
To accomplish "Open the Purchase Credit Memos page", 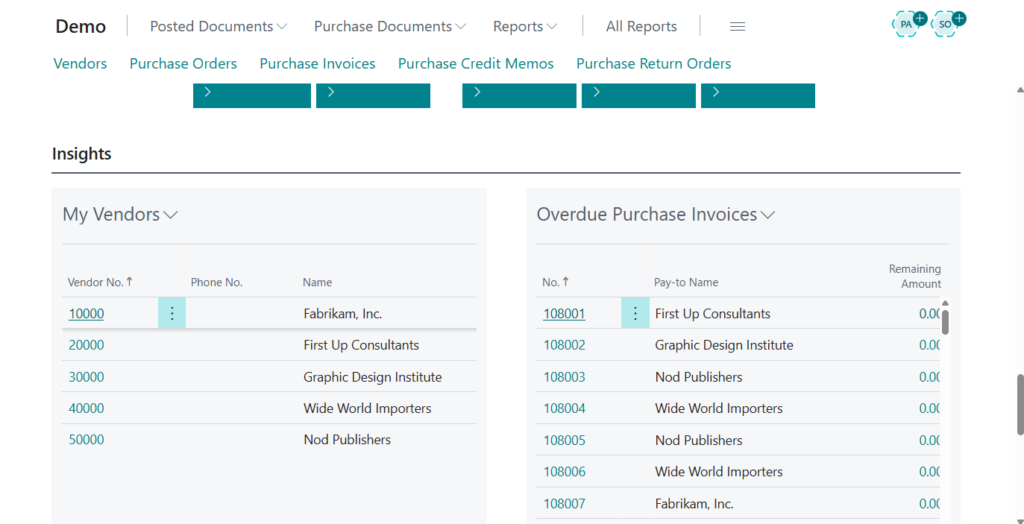I will [475, 63].
